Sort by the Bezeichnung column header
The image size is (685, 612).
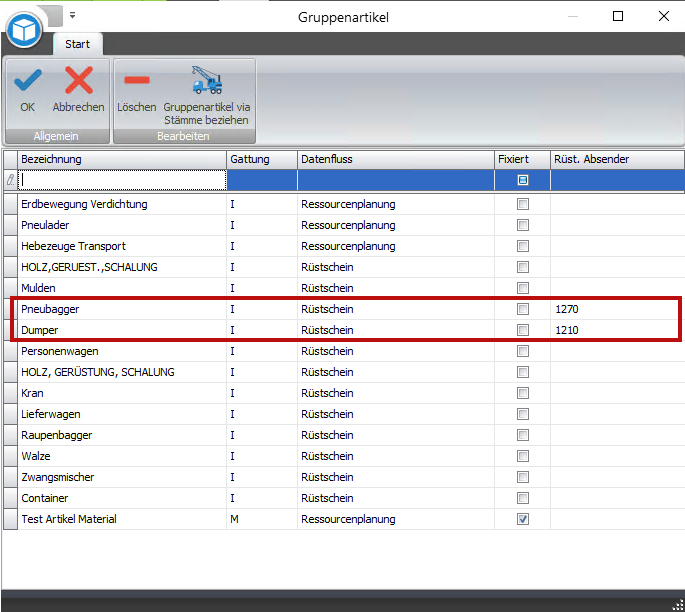[120, 160]
